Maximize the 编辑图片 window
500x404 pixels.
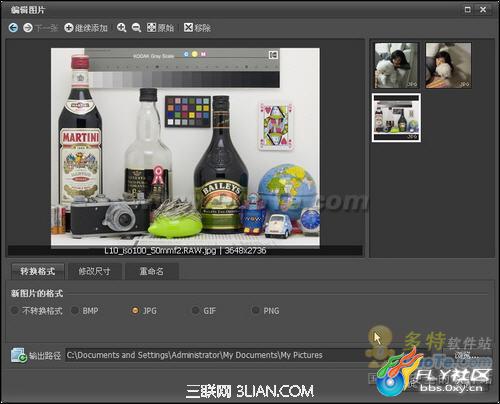pyautogui.click(x=468, y=10)
